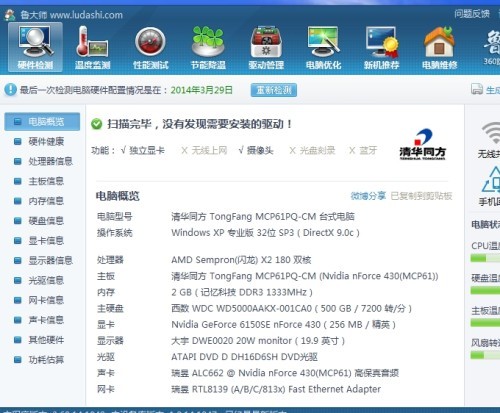Click Windows XP 专业版 operating system value

(266, 233)
